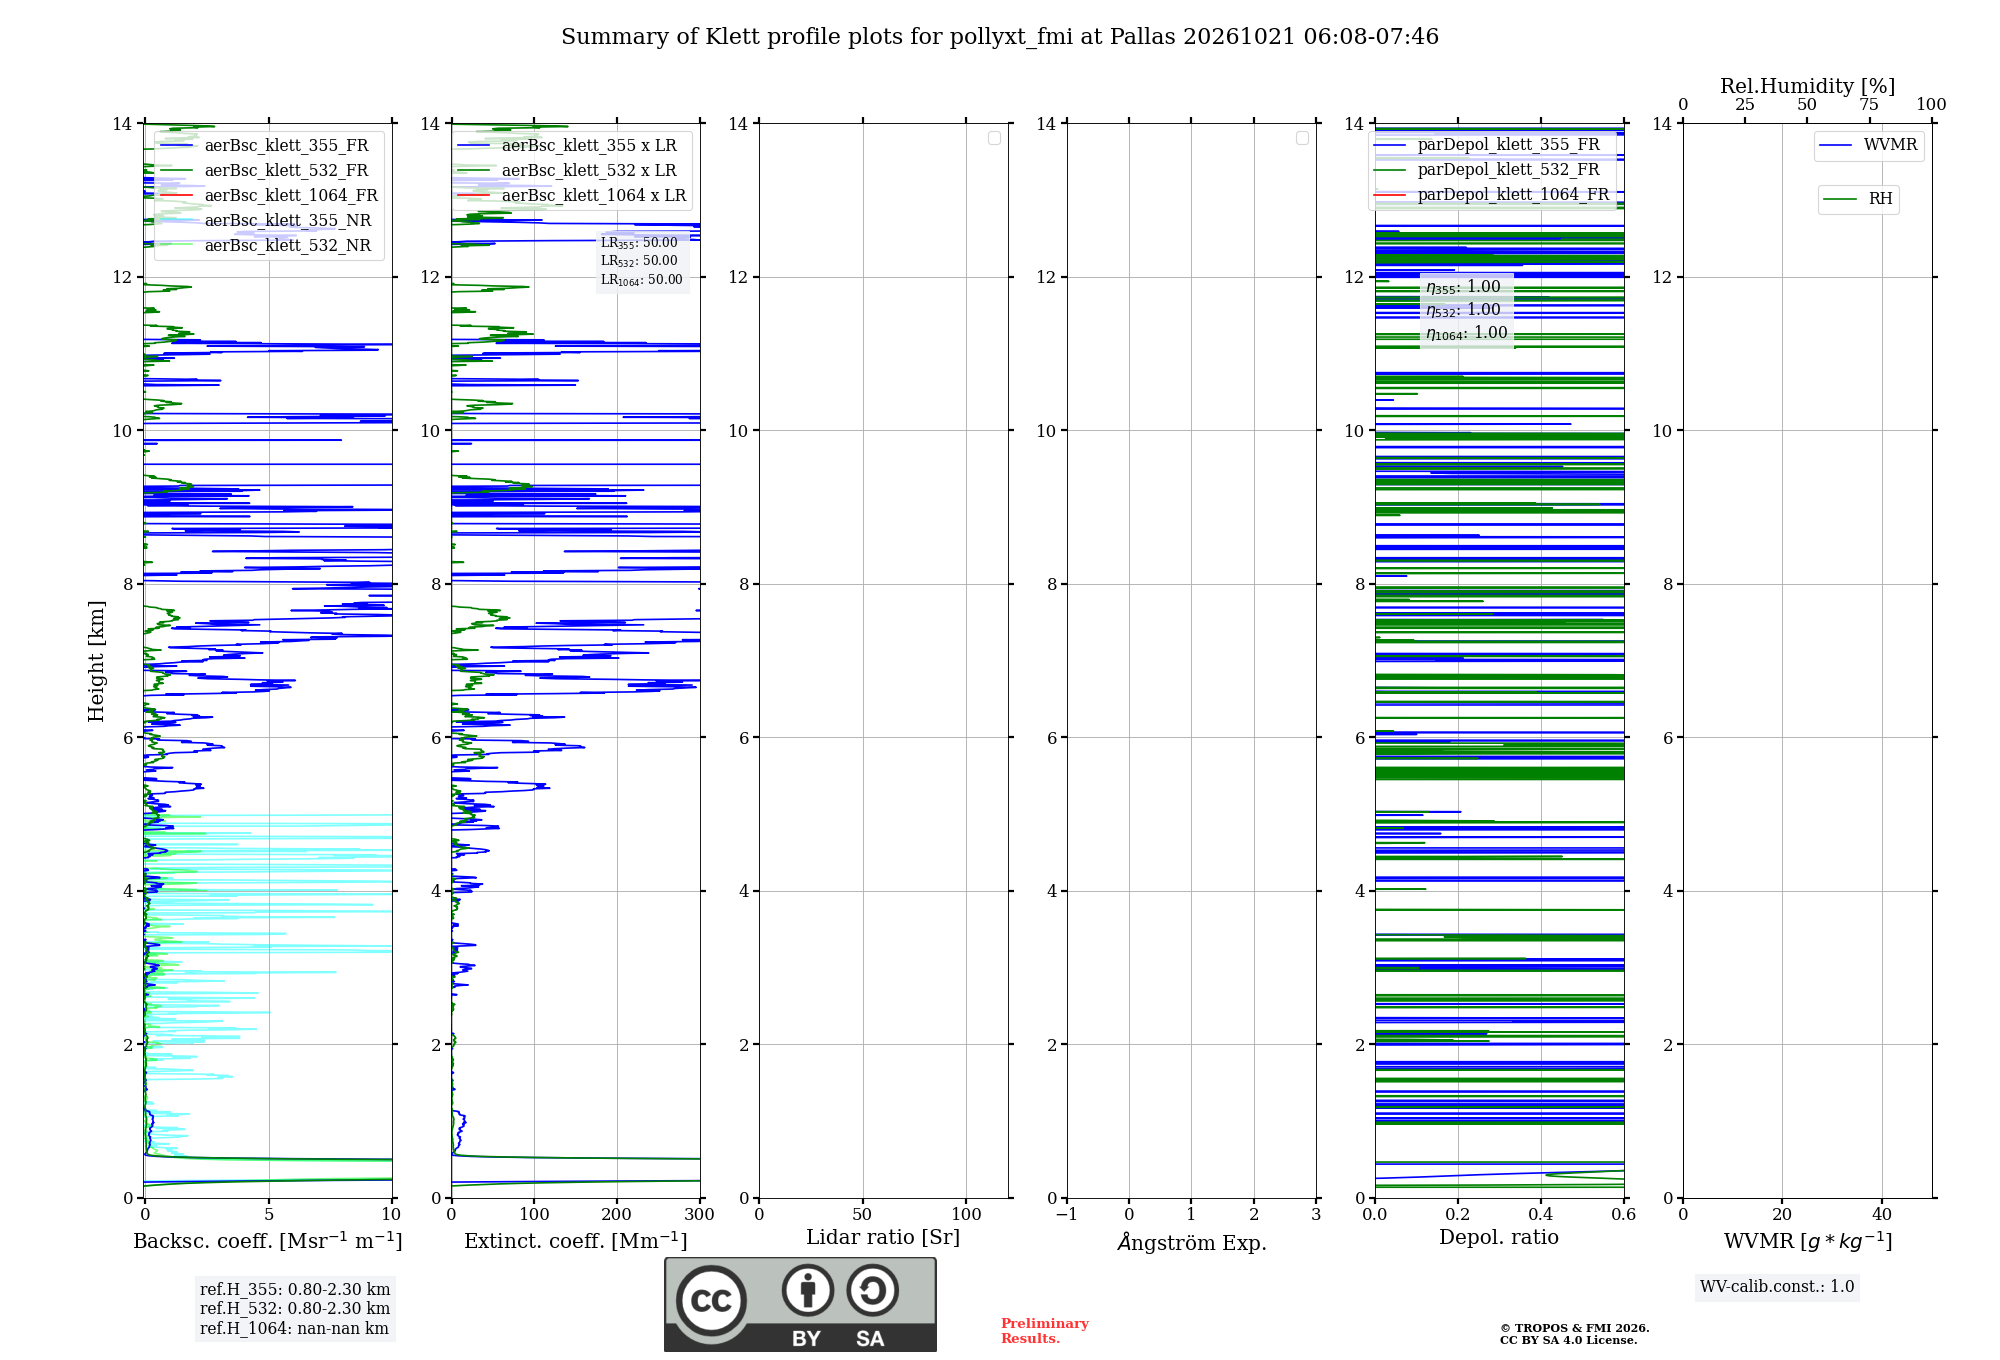Click the Ångström Exp. axis label

[x=1192, y=1242]
